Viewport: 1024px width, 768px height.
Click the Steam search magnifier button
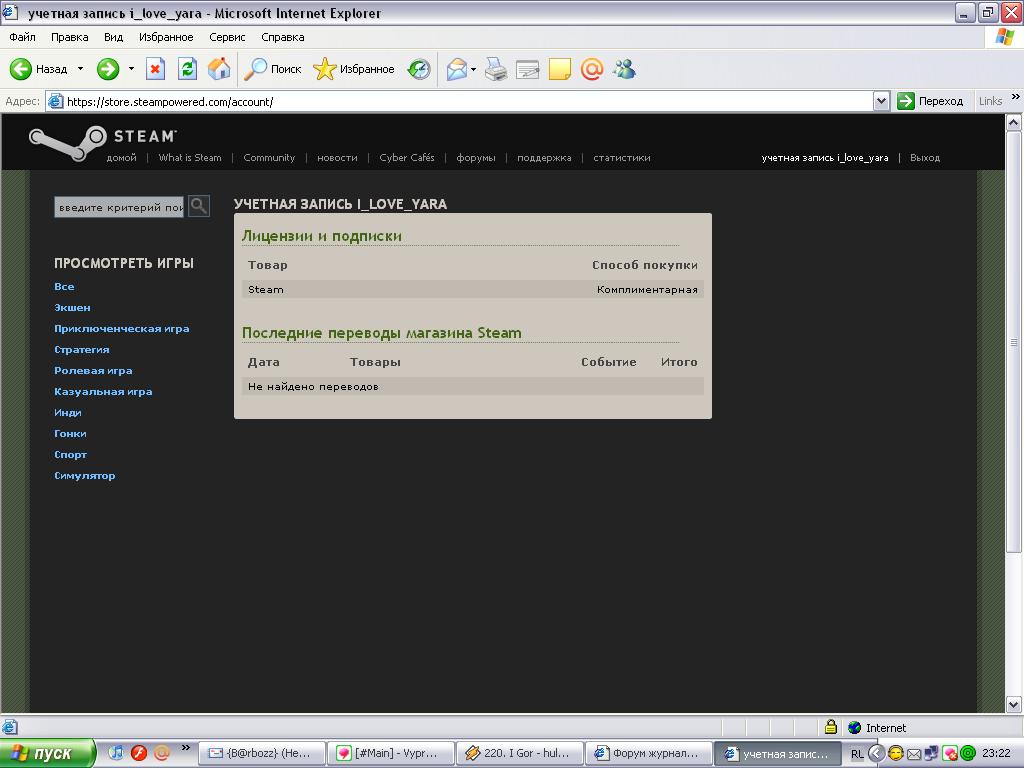(x=199, y=206)
